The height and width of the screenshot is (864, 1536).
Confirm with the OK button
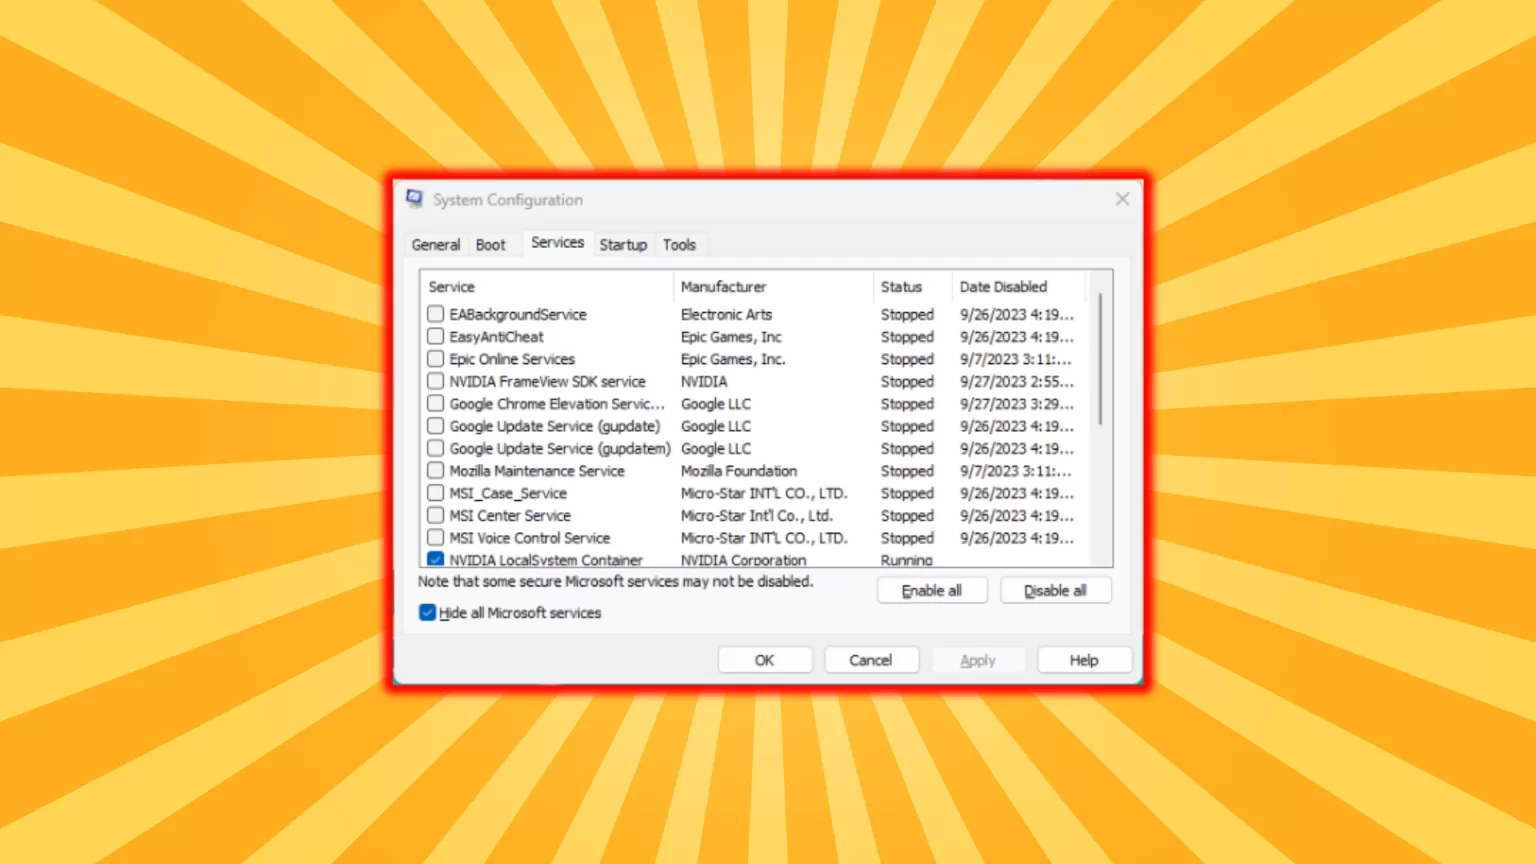point(764,661)
